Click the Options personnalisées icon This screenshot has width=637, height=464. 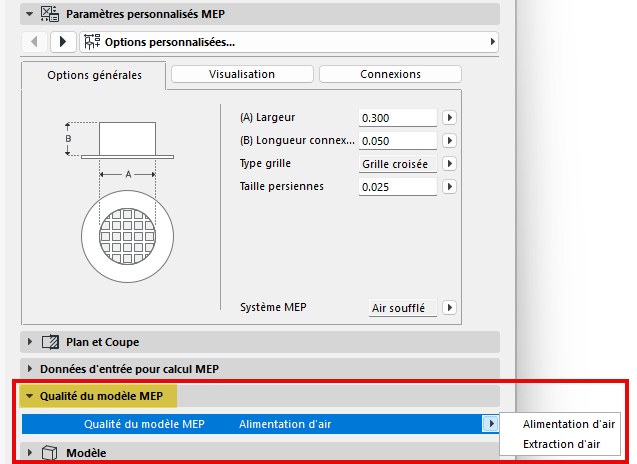[92, 42]
